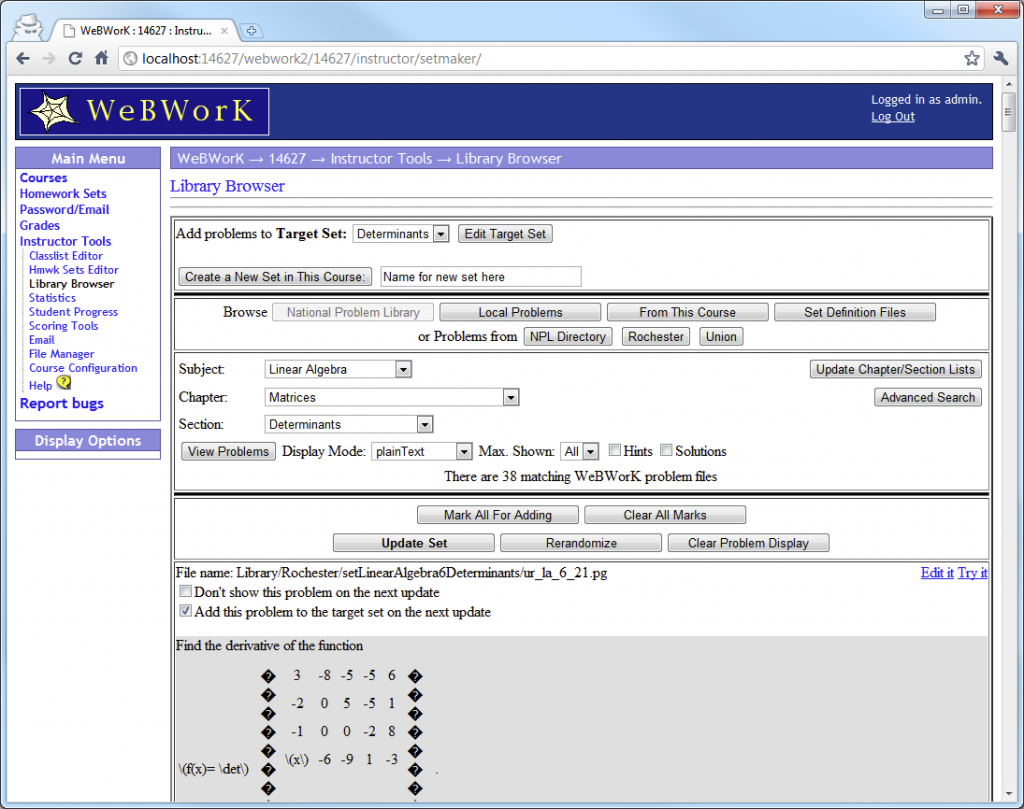Enable the Solutions checkbox
The height and width of the screenshot is (809, 1024).
click(x=666, y=450)
